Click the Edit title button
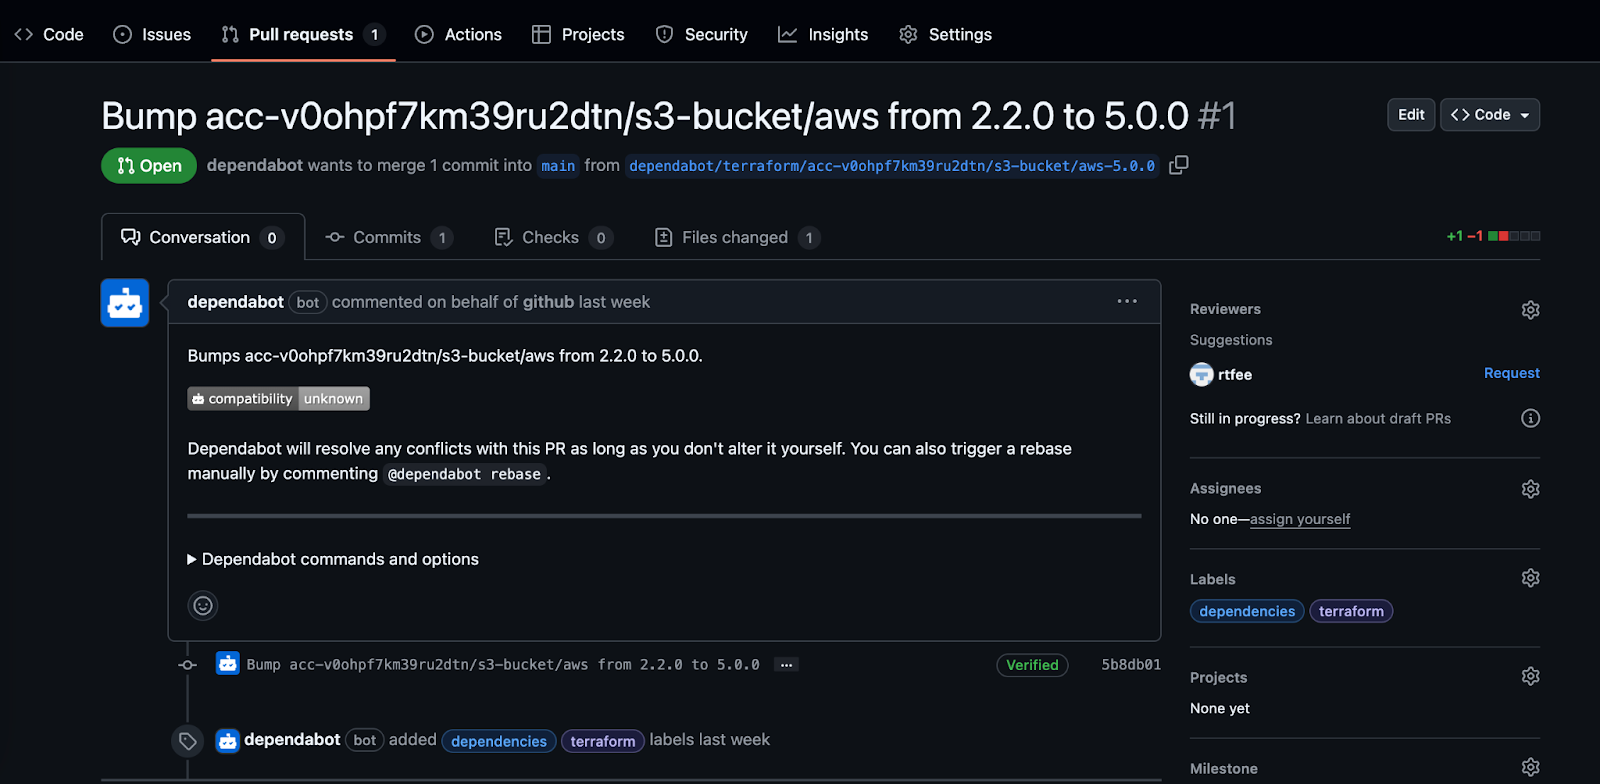The width and height of the screenshot is (1600, 784). click(1411, 115)
